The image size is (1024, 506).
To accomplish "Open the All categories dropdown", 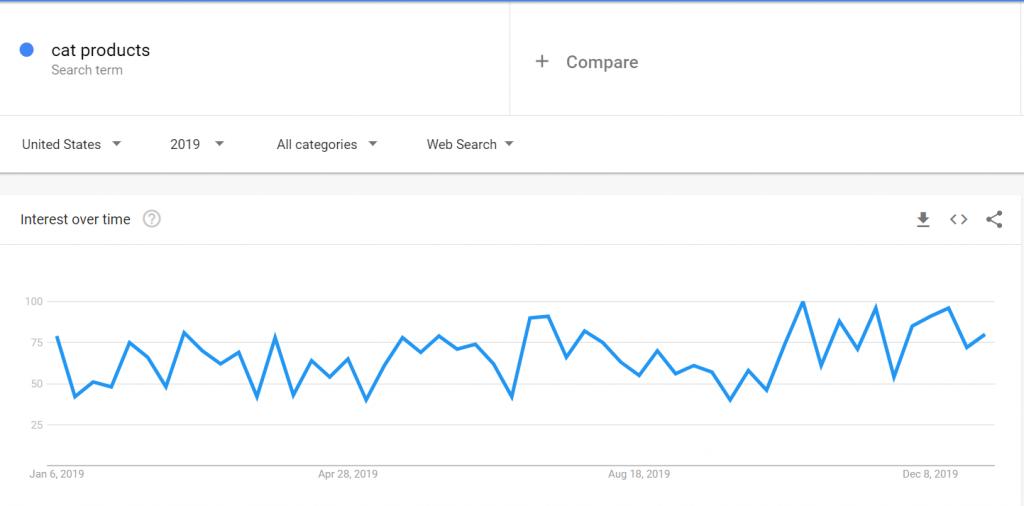I will 327,144.
